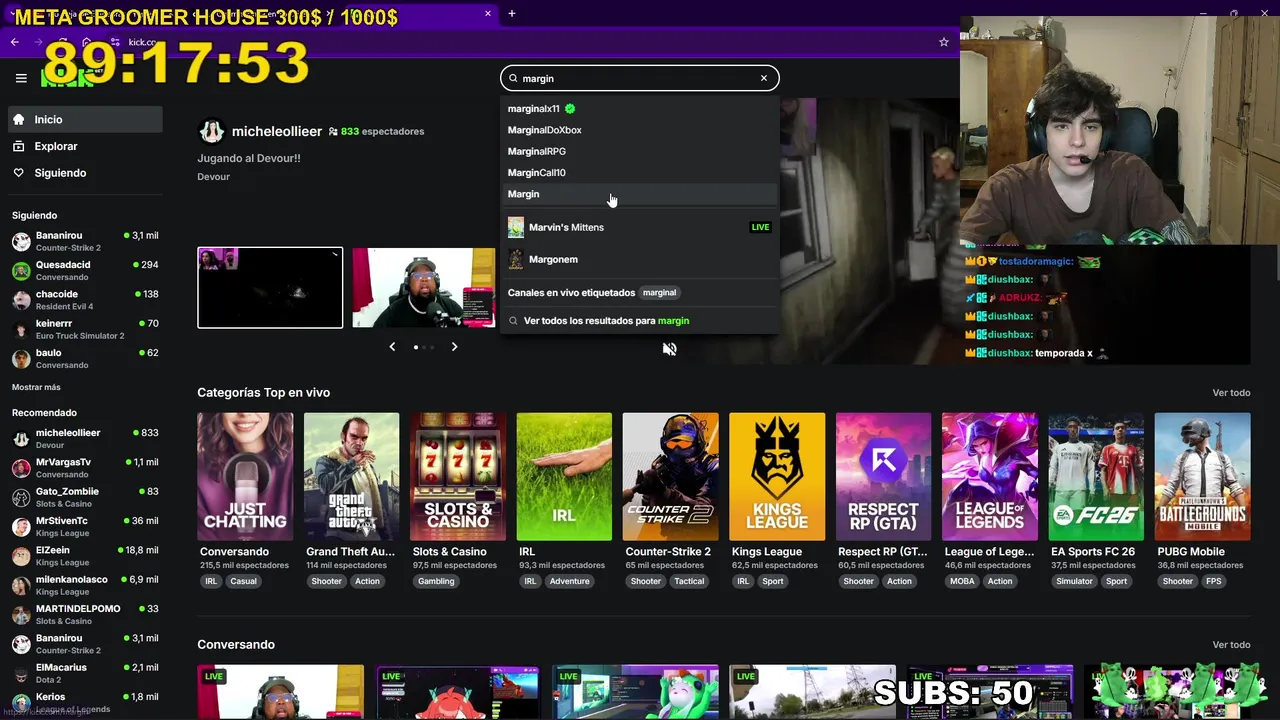
Task: Open a new browser tab
Action: pos(512,14)
